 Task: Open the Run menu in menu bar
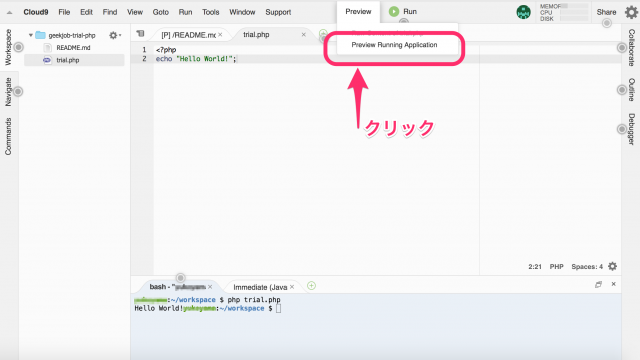click(x=185, y=12)
